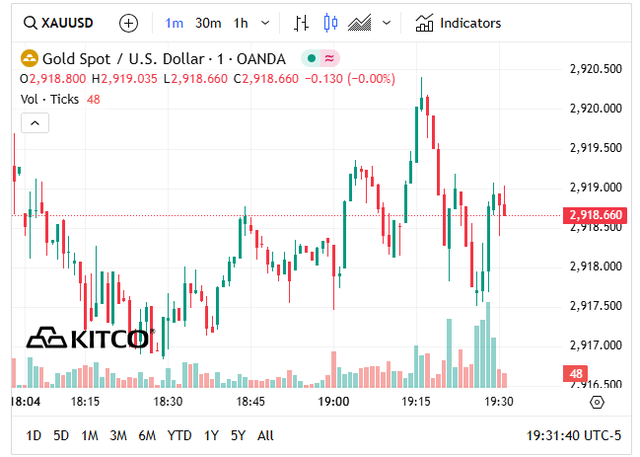Click the 18:30 time axis label
This screenshot has width=640, height=457.
pos(168,402)
